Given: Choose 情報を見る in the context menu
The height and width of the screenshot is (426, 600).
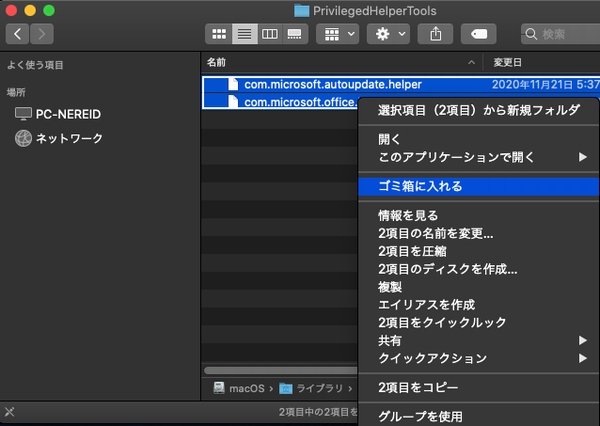Looking at the screenshot, I should click(x=479, y=215).
